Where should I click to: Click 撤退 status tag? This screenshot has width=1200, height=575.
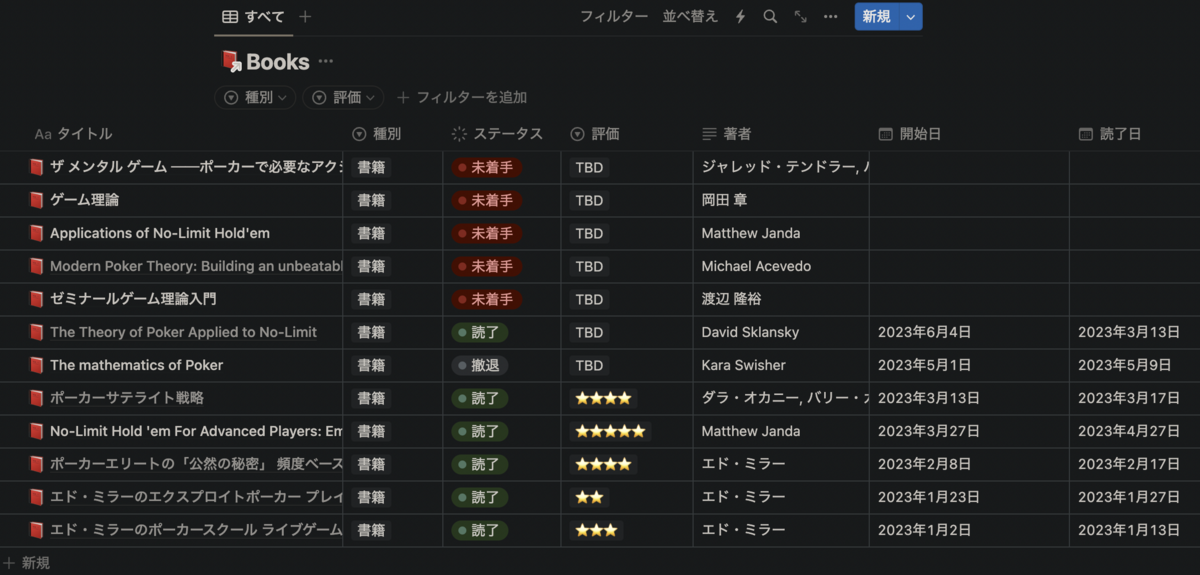[480, 365]
